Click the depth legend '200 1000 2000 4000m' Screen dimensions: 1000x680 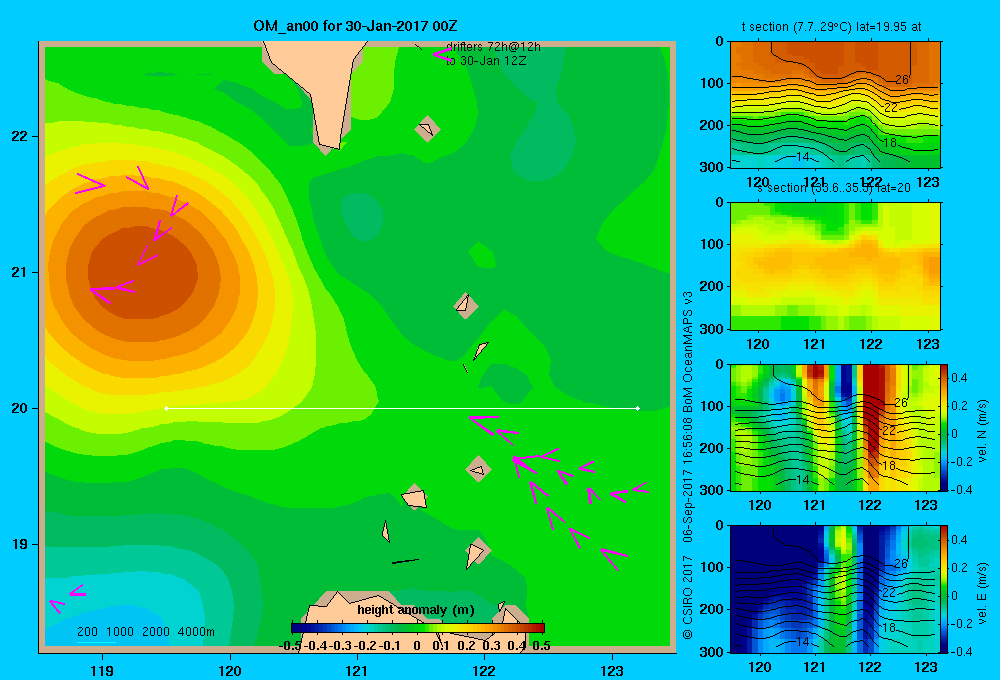tap(145, 632)
